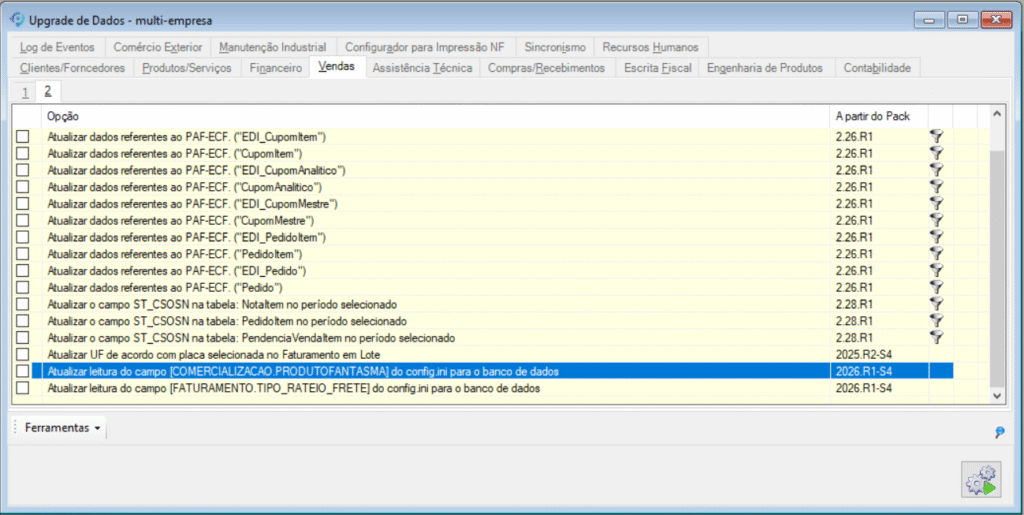Click the application icon in title bar
Screen dimensions: 1024x515
click(x=17, y=19)
